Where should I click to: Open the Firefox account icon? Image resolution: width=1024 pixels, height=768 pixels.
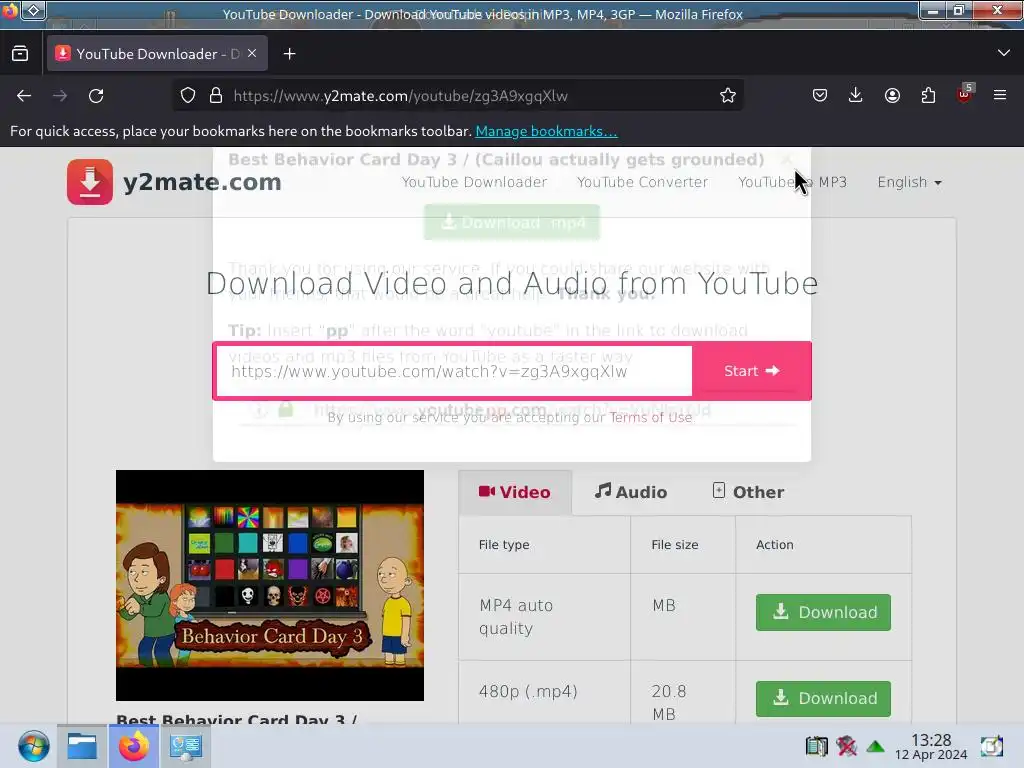click(x=892, y=96)
